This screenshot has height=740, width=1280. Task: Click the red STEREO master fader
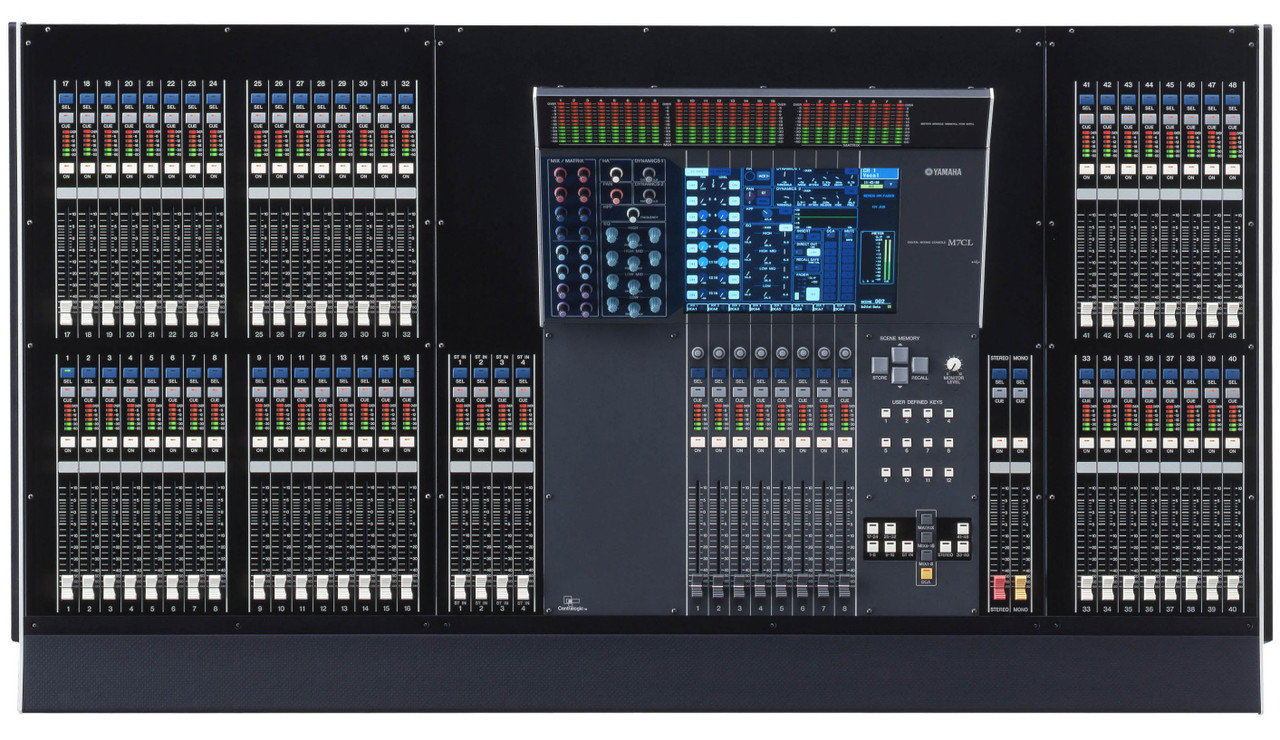tap(999, 588)
